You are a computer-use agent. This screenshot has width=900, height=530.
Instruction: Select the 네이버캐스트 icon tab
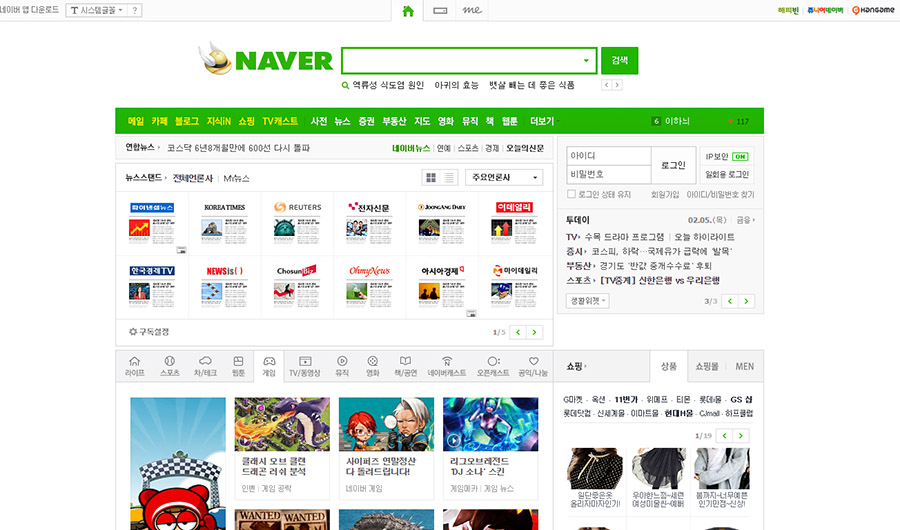tap(447, 366)
